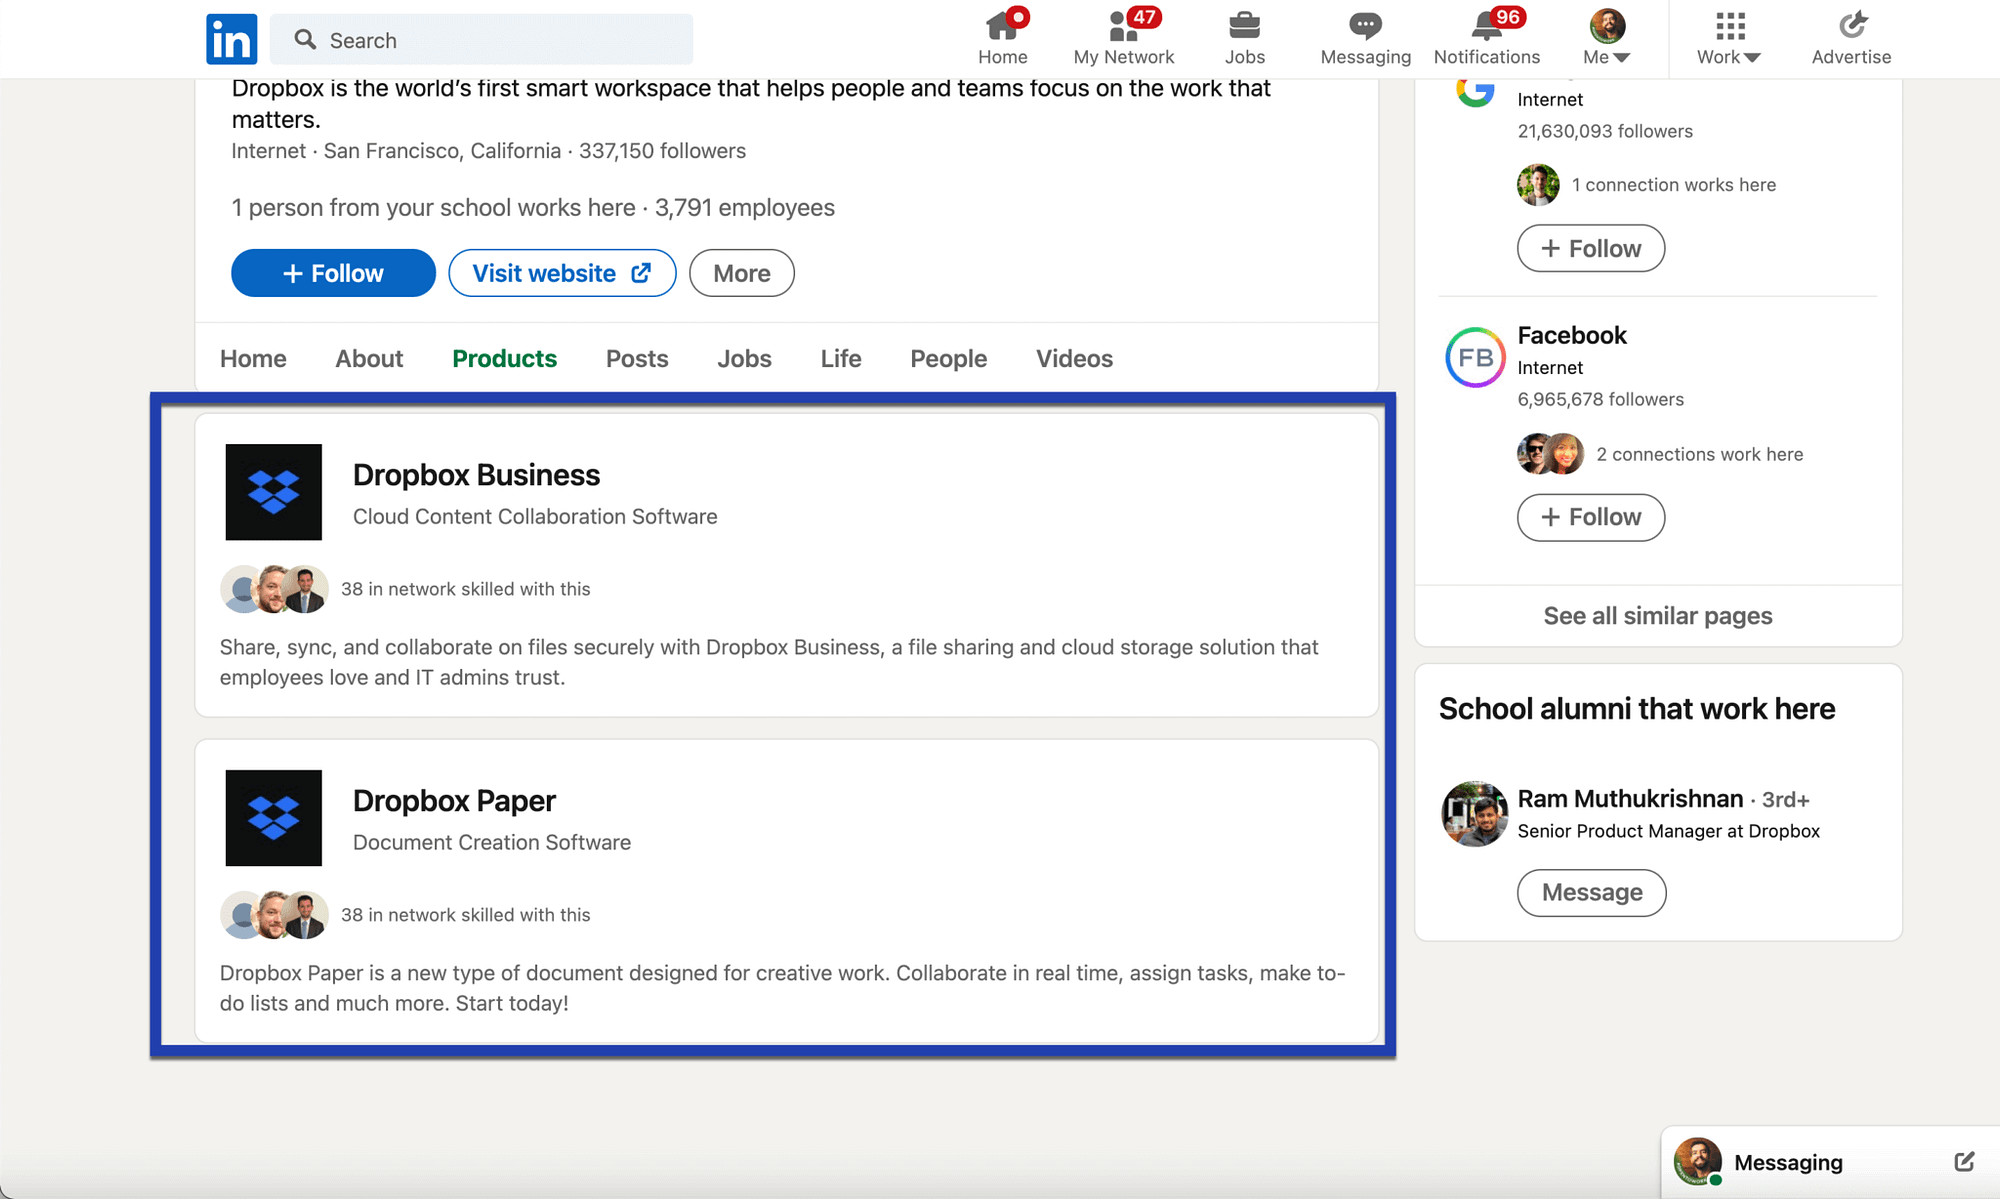
Task: Follow the Google company page
Action: 1590,248
